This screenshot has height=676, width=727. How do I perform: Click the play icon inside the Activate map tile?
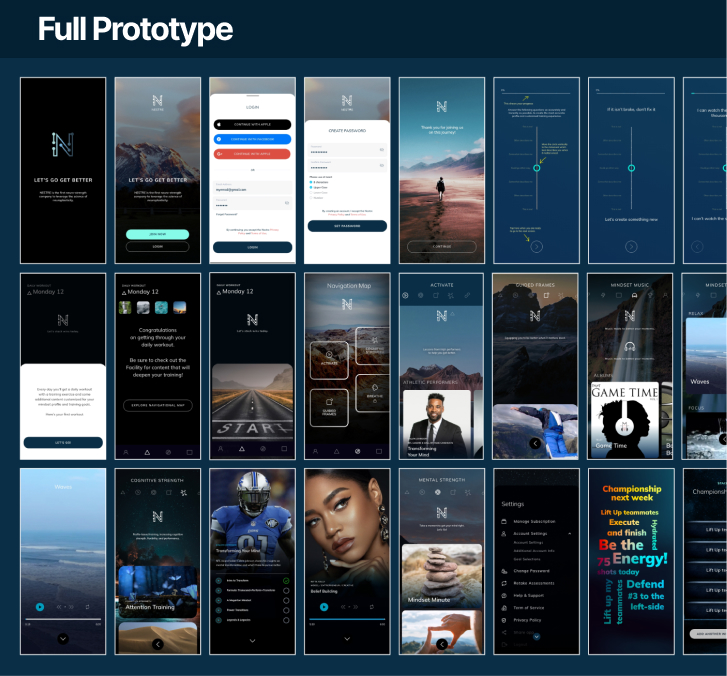pyautogui.click(x=329, y=355)
